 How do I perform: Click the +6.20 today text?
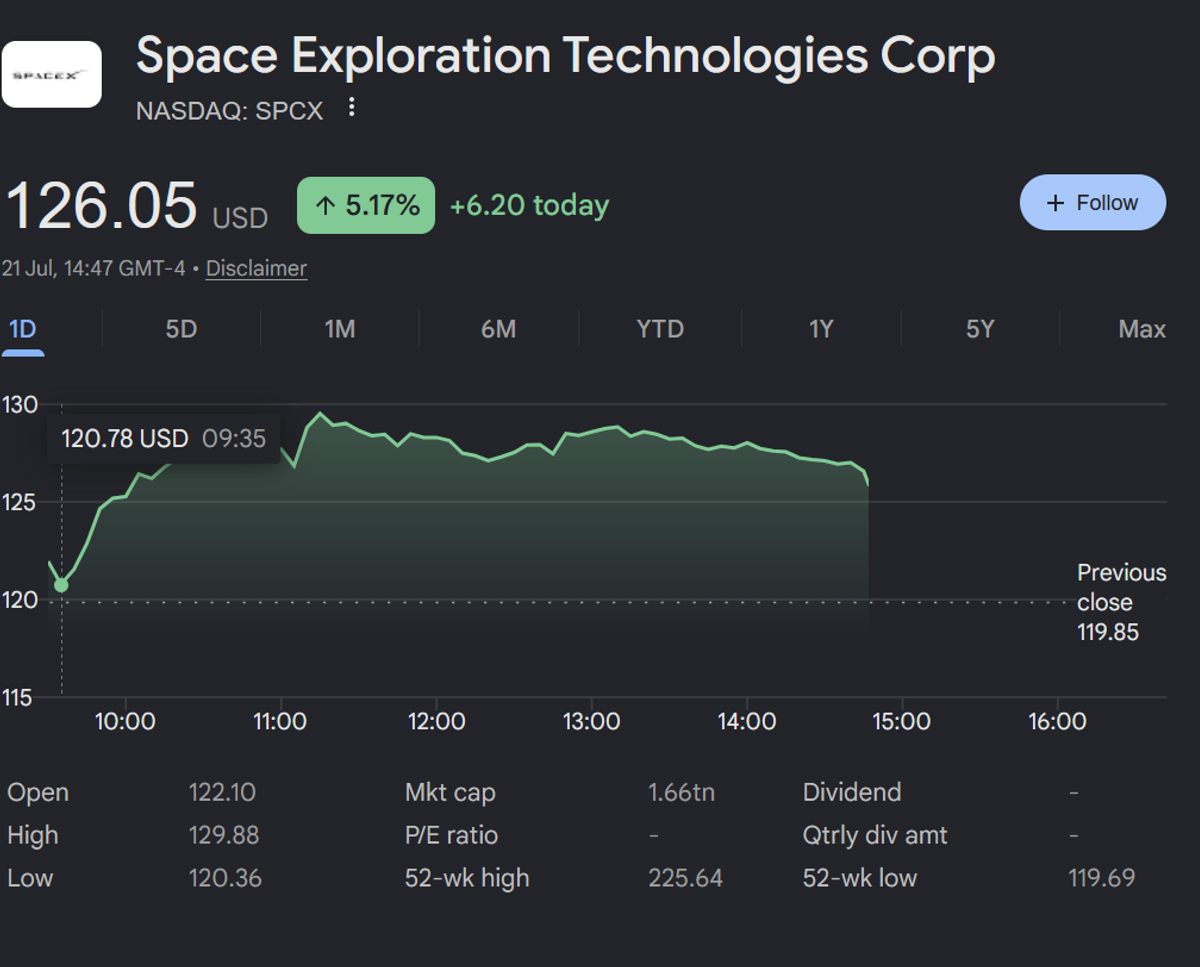[x=529, y=205]
